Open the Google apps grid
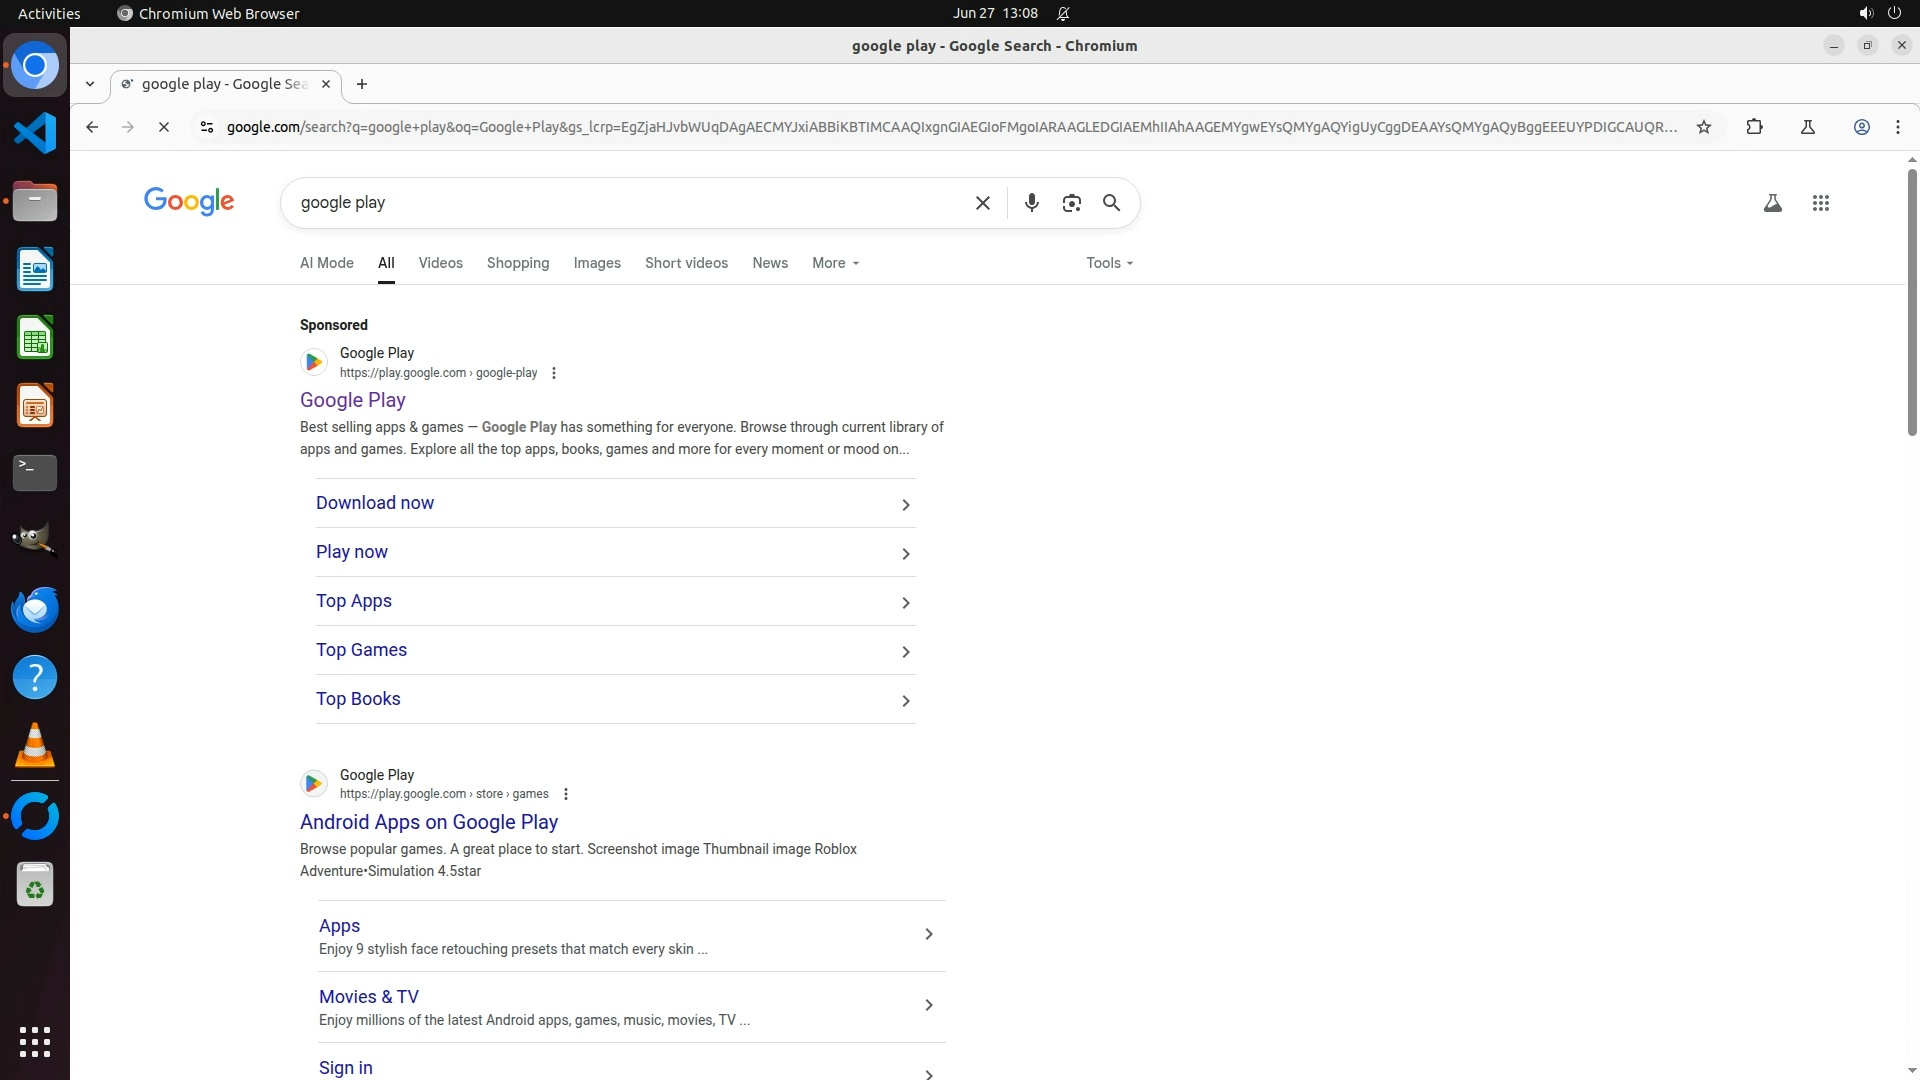 tap(1820, 203)
